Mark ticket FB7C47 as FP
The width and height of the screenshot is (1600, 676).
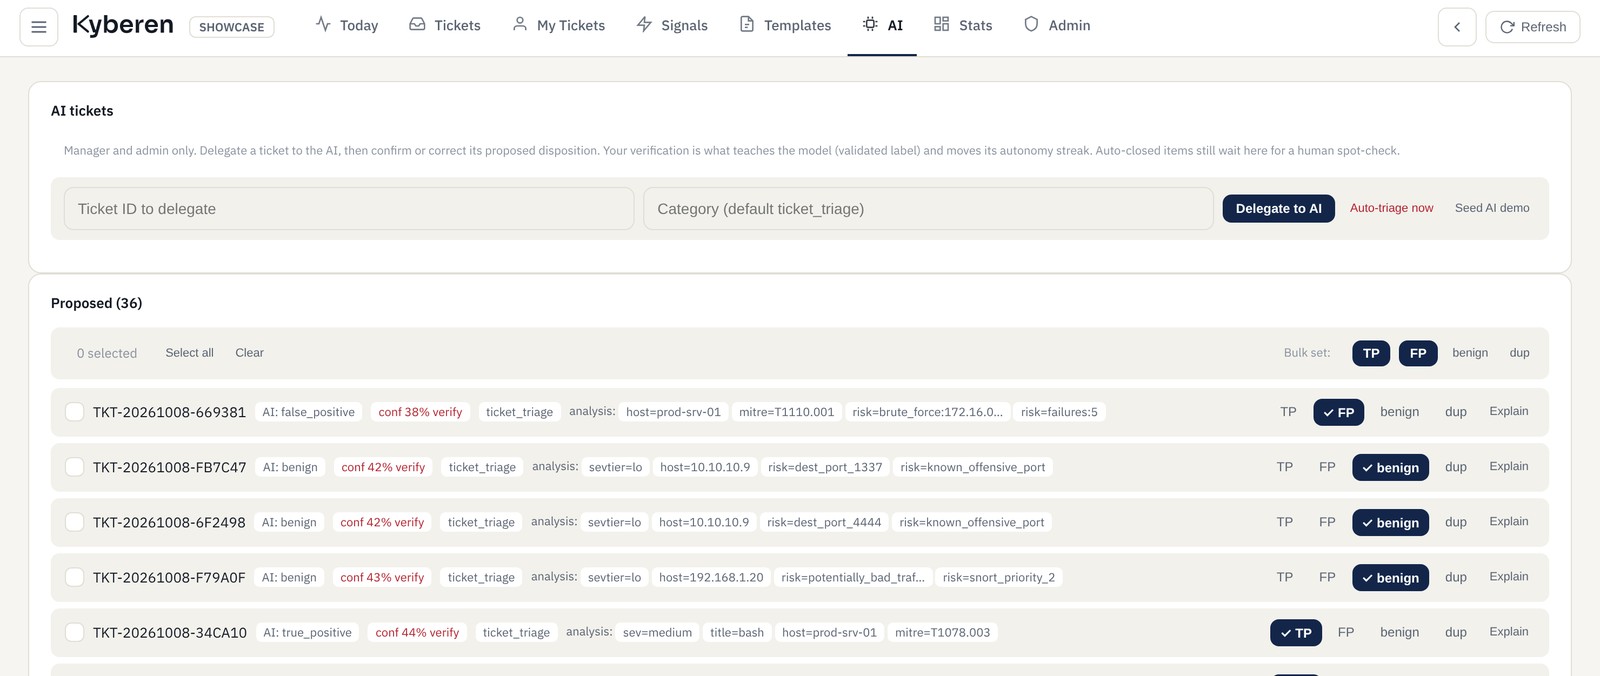[1327, 467]
